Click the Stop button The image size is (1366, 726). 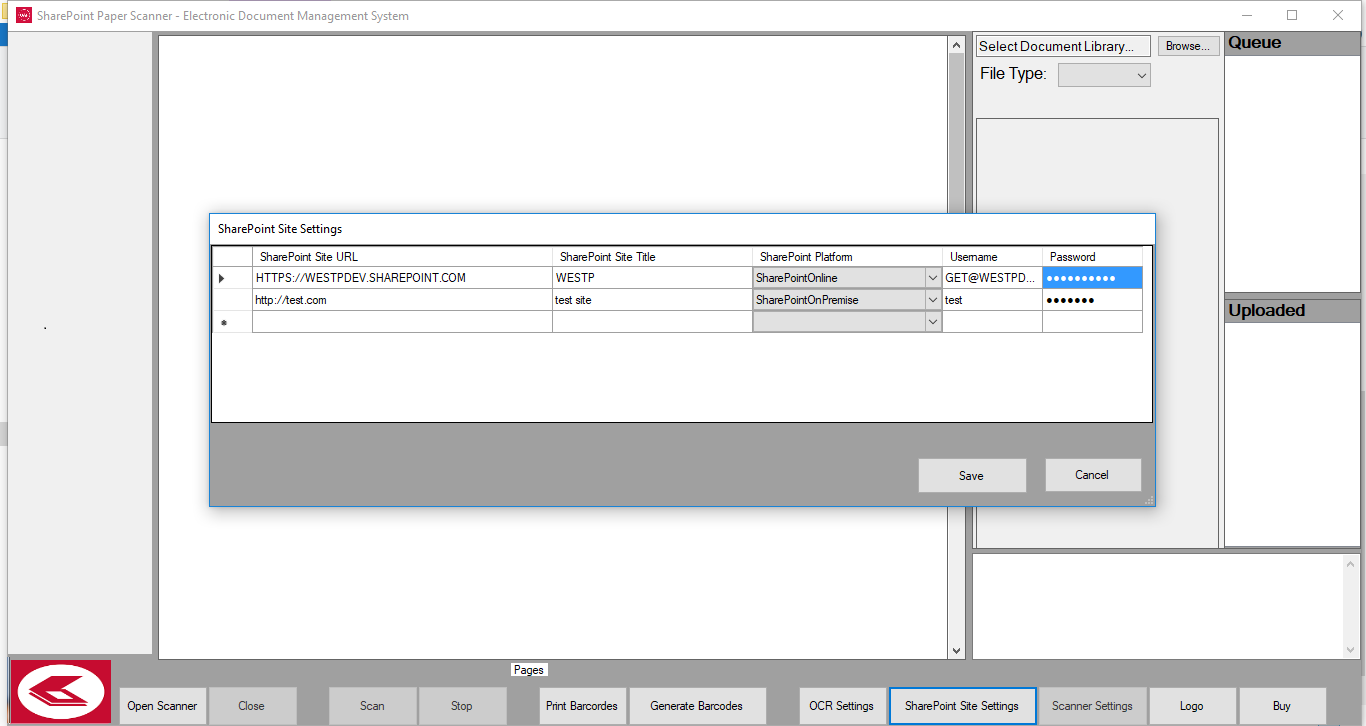[x=462, y=706]
